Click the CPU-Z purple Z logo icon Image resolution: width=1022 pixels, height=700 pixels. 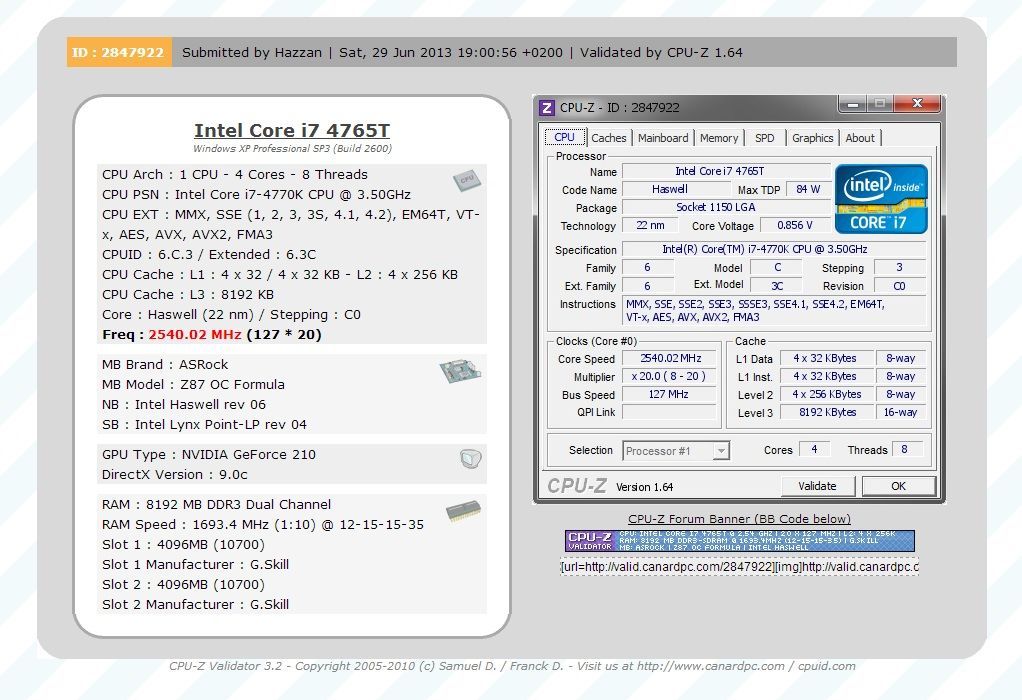547,108
